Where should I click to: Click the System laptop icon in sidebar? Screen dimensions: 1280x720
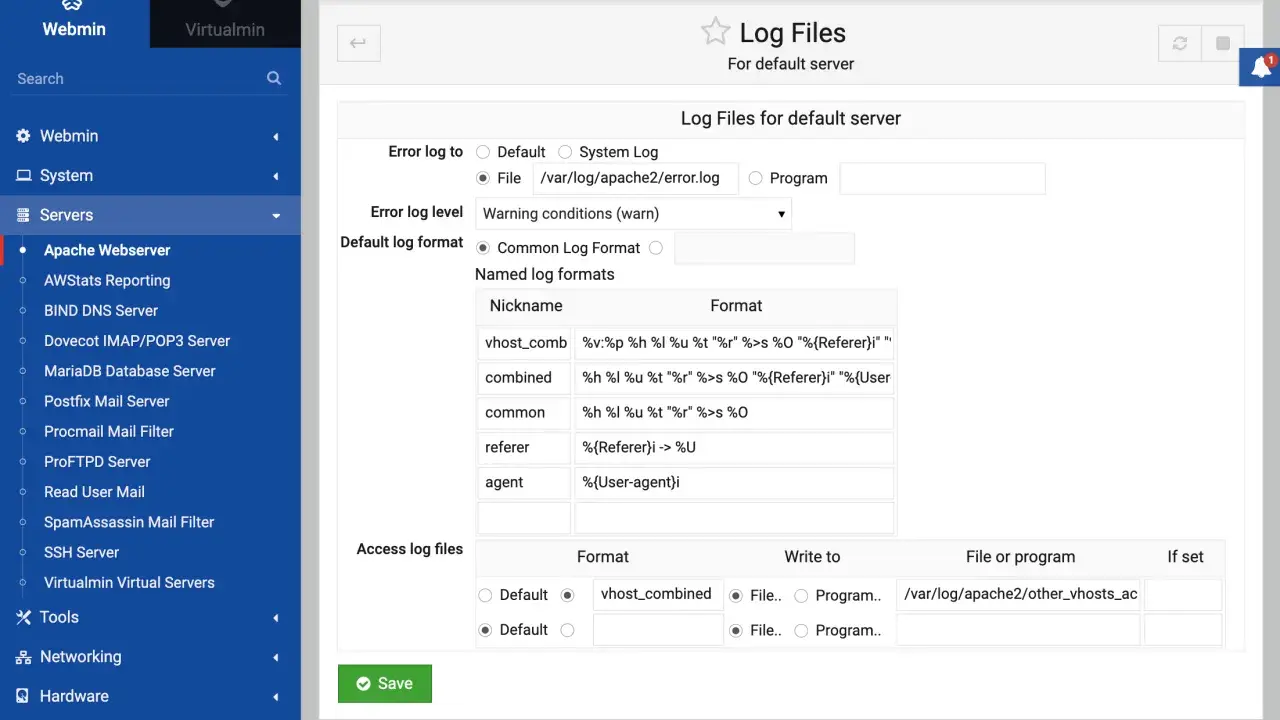23,176
